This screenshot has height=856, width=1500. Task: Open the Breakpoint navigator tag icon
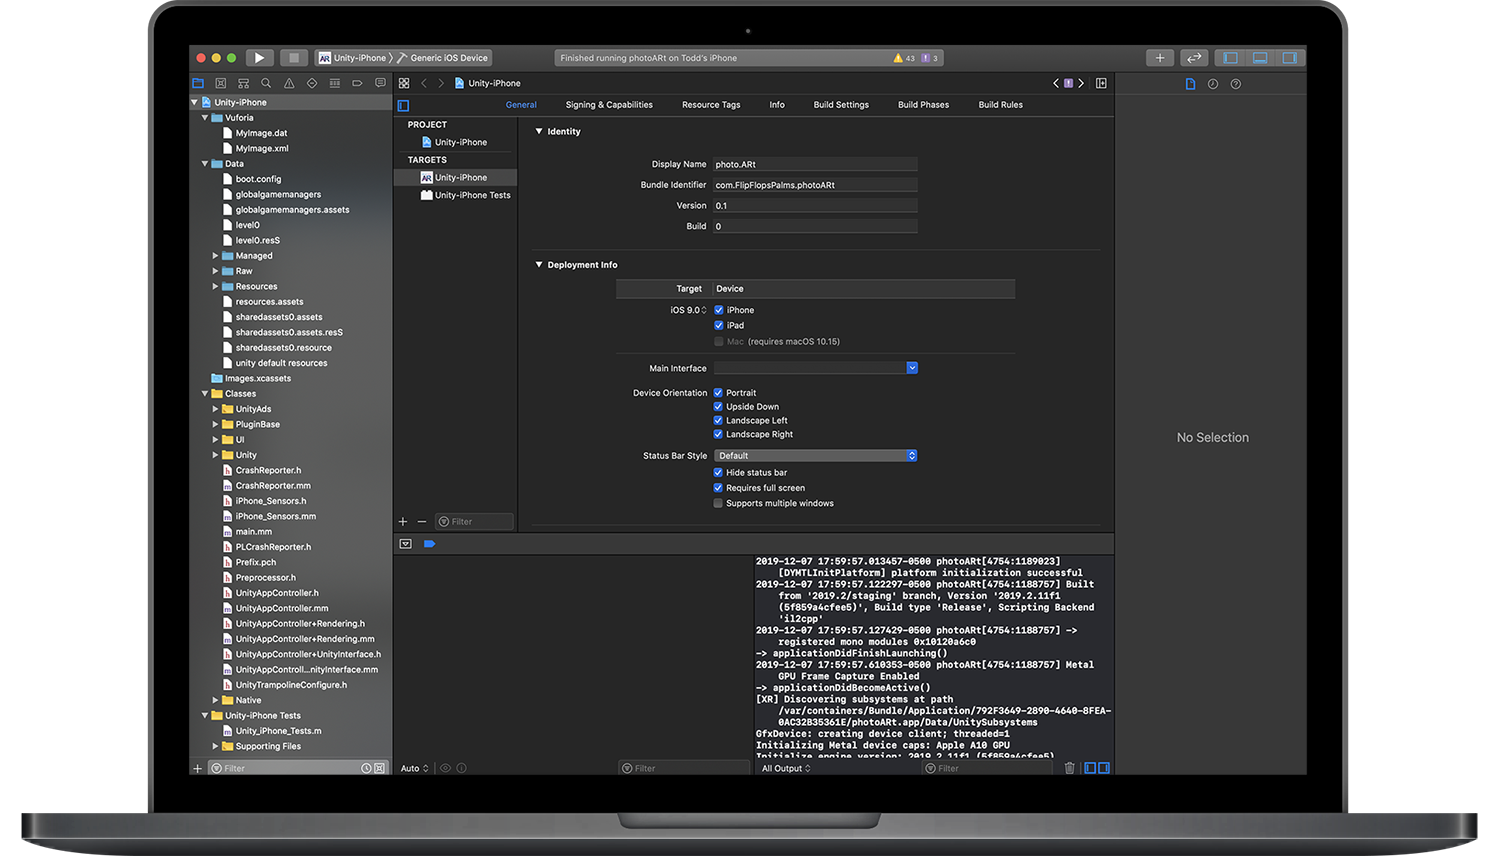pyautogui.click(x=357, y=83)
